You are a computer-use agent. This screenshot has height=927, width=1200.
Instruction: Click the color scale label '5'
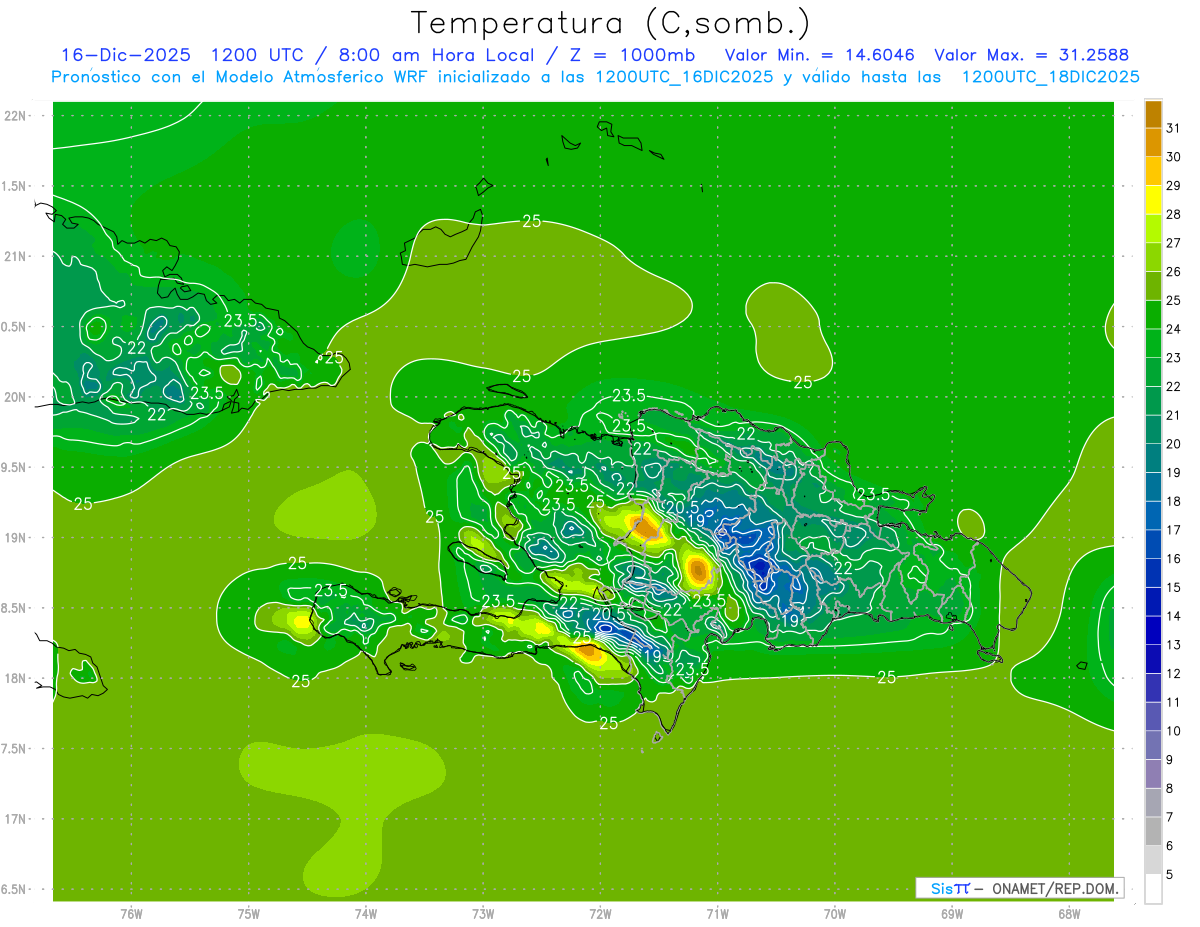coord(1170,875)
